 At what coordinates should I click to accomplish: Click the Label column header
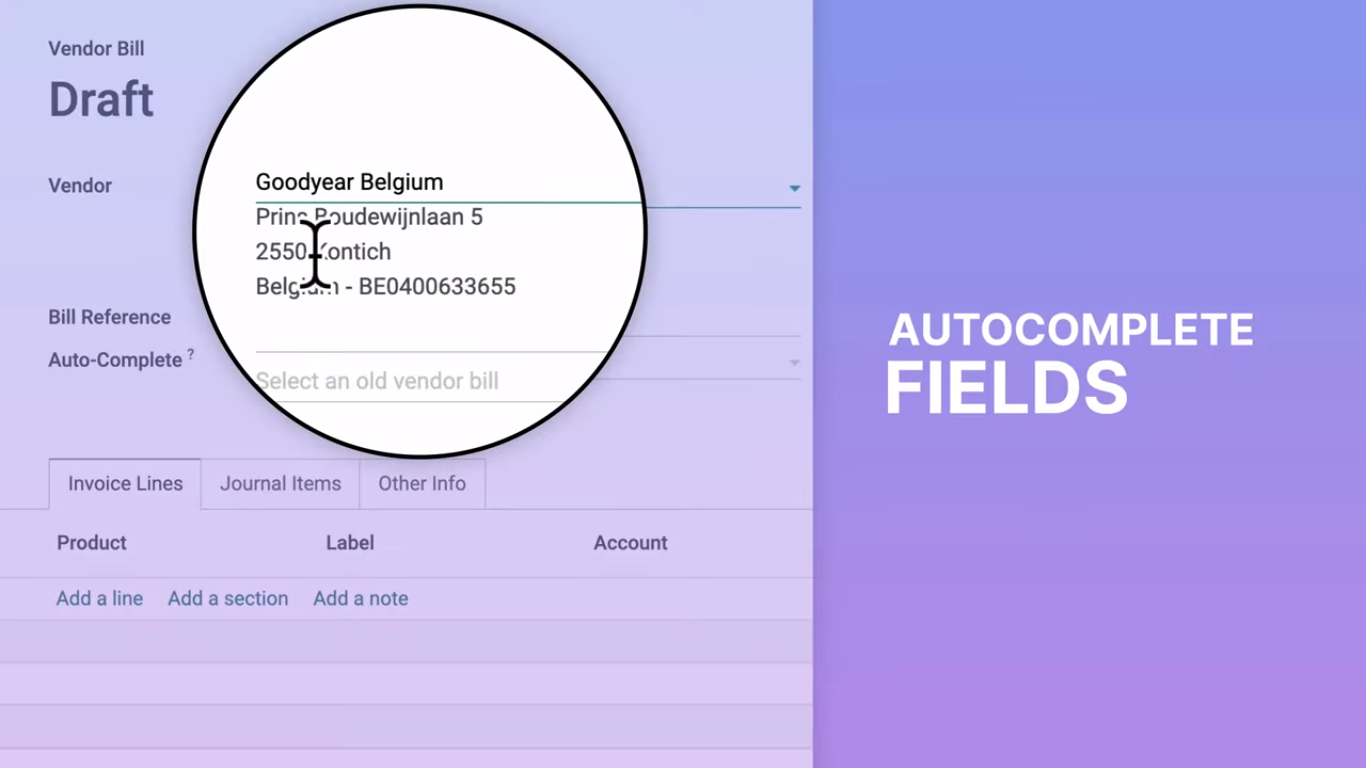[x=350, y=543]
